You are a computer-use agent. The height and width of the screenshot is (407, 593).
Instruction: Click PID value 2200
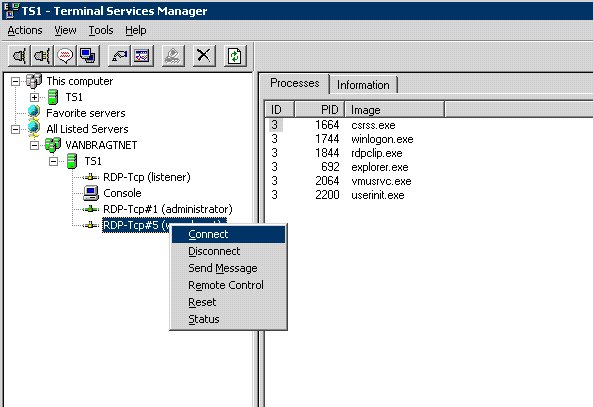click(327, 195)
